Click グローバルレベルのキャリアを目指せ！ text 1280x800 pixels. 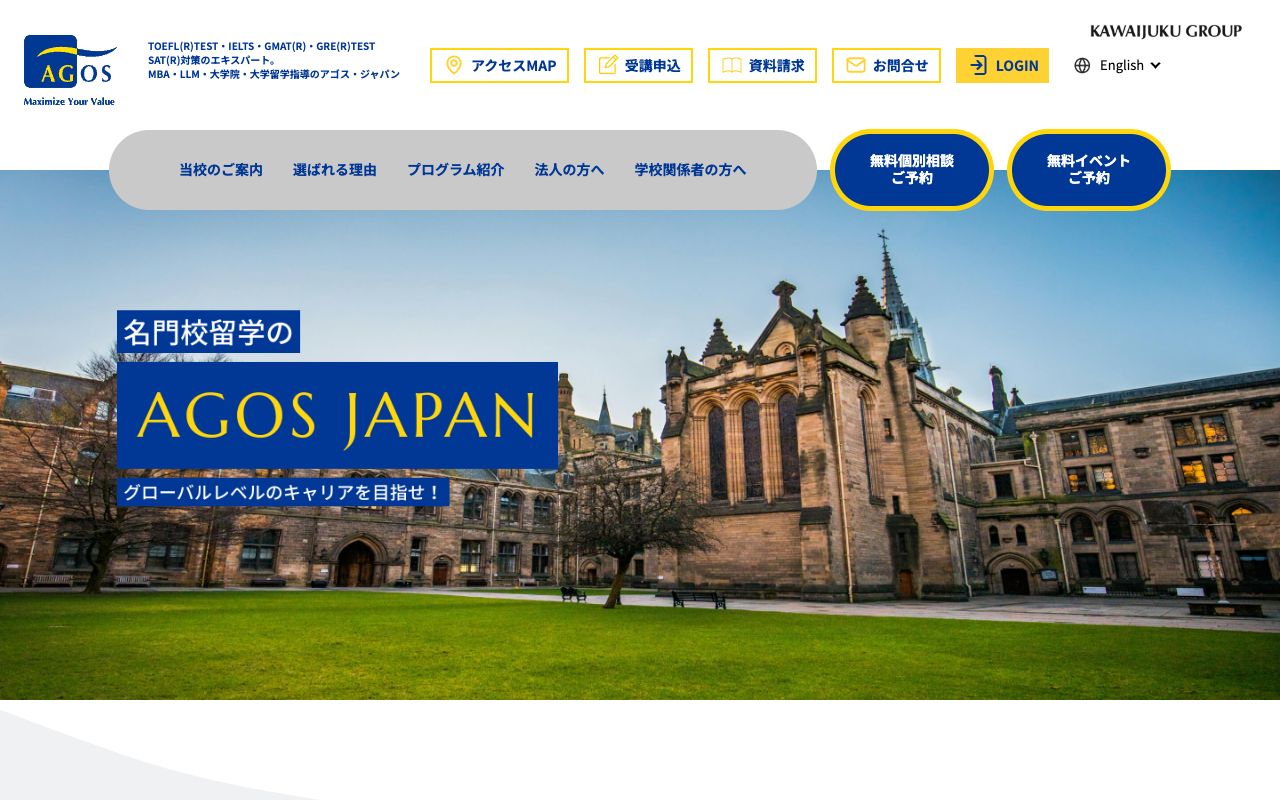283,492
